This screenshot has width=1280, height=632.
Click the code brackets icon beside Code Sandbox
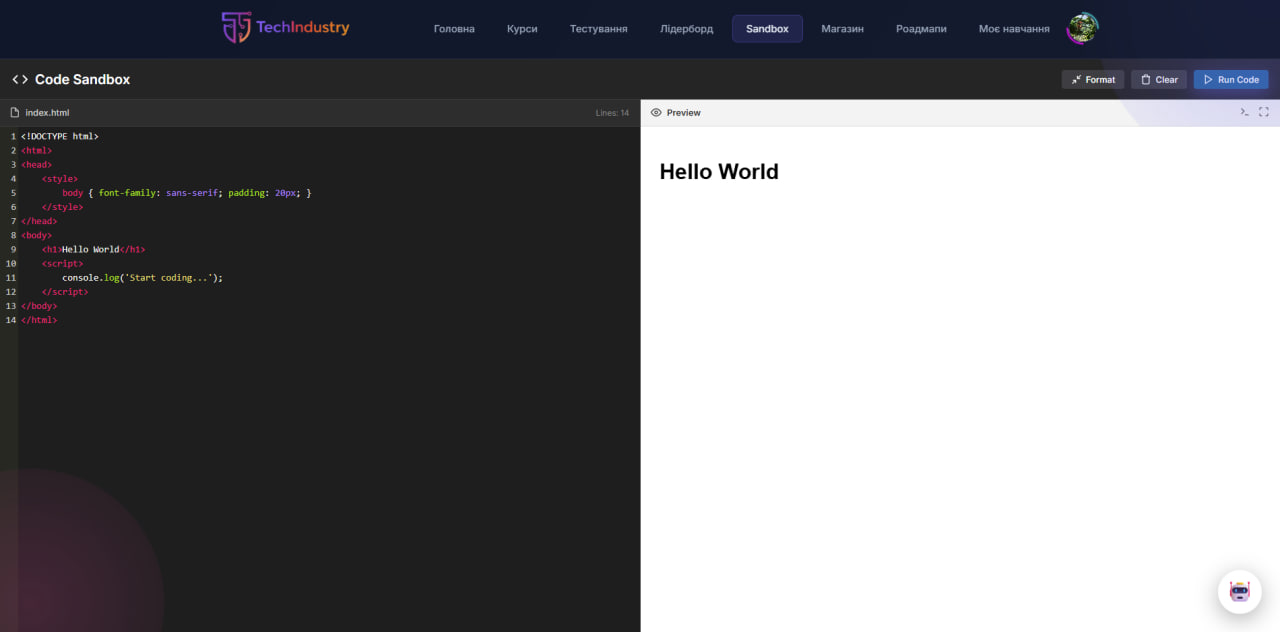coord(20,80)
